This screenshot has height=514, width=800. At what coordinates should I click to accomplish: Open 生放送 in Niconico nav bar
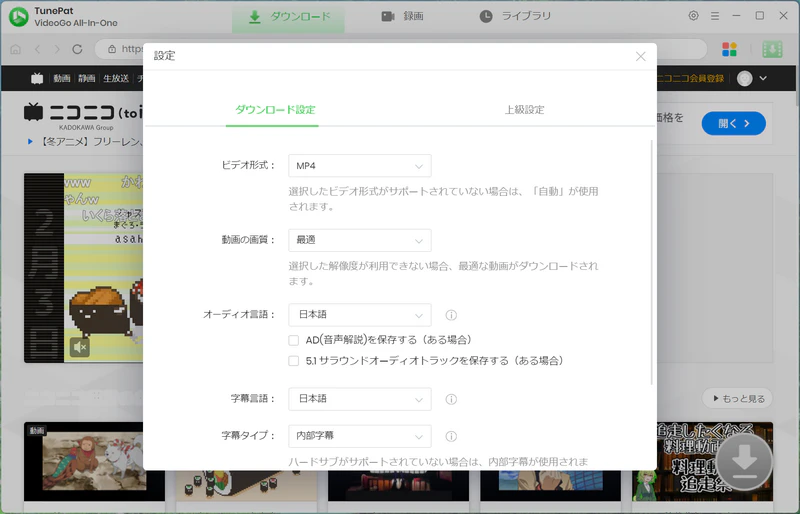116,78
